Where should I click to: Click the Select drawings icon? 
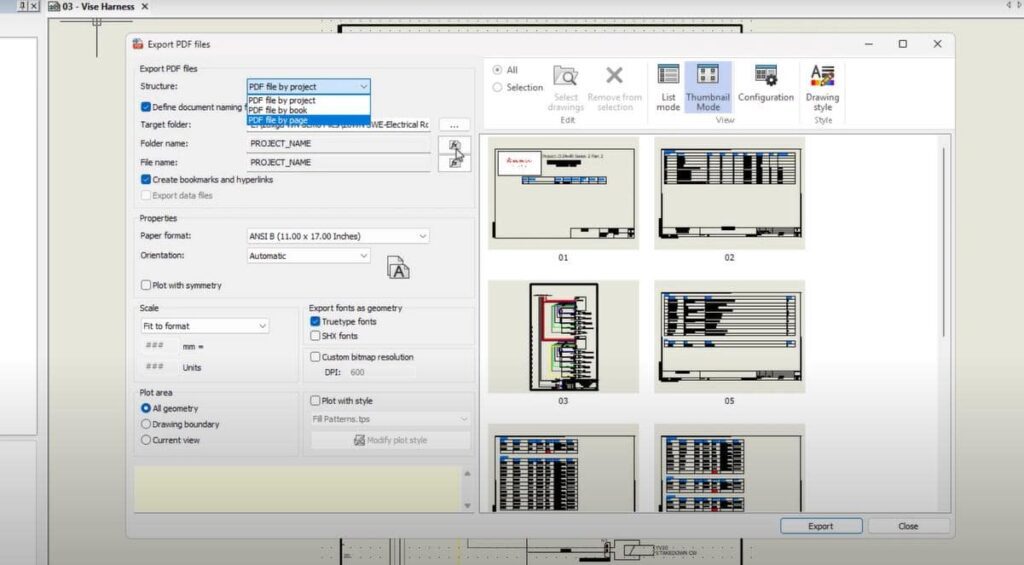[565, 86]
